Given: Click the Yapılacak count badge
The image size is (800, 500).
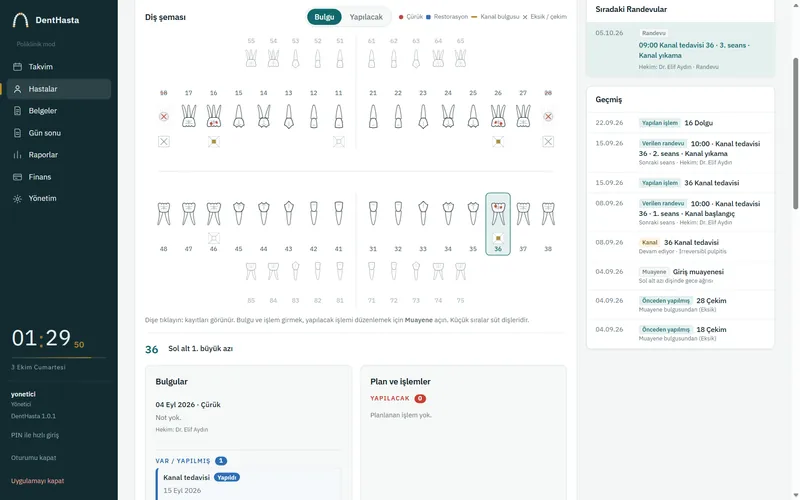Looking at the screenshot, I should point(420,398).
